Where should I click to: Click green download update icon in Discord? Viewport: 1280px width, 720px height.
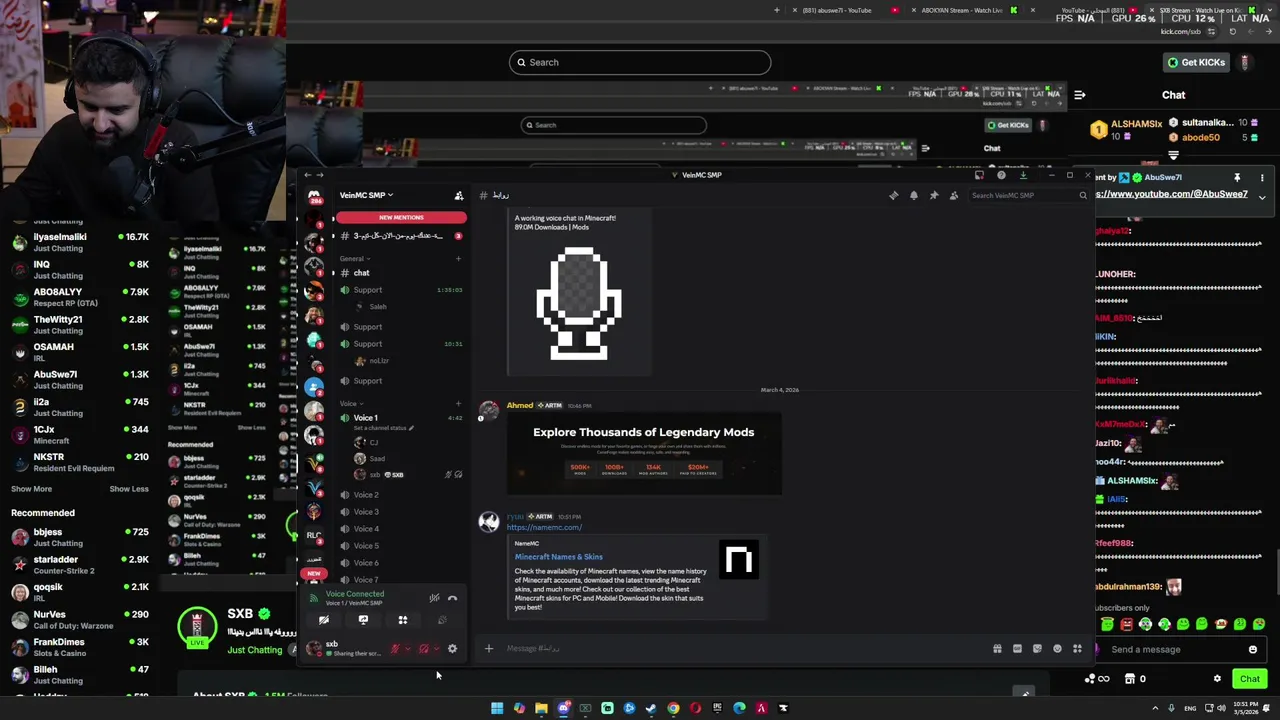(x=1023, y=175)
